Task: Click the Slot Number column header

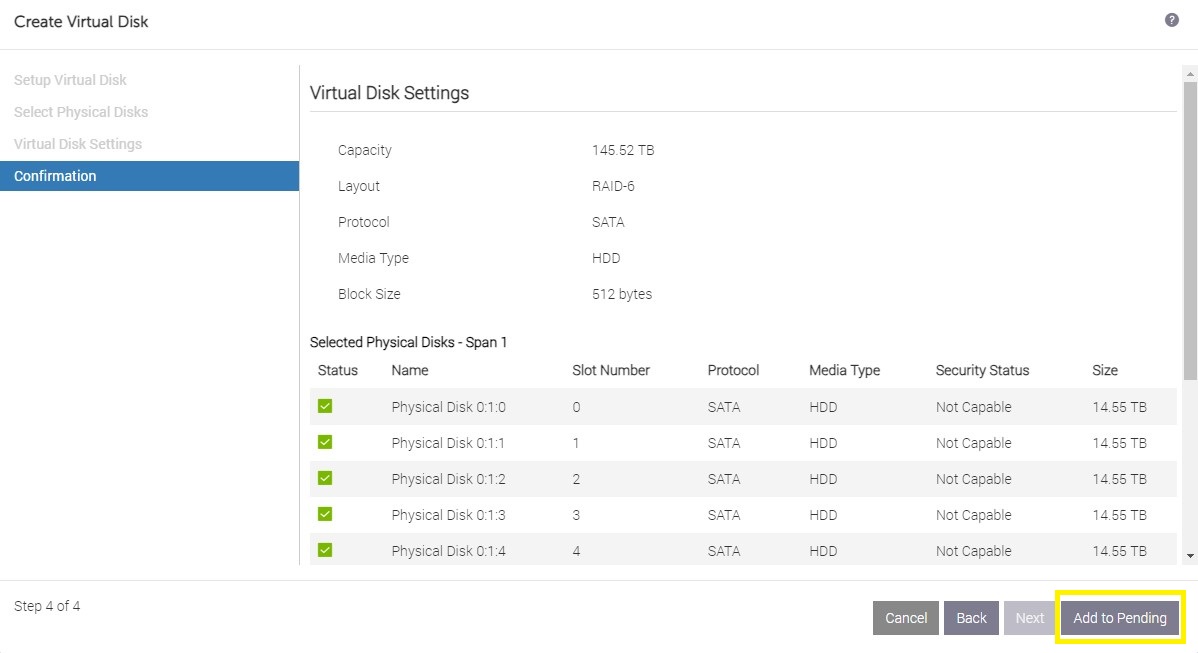Action: [x=610, y=370]
